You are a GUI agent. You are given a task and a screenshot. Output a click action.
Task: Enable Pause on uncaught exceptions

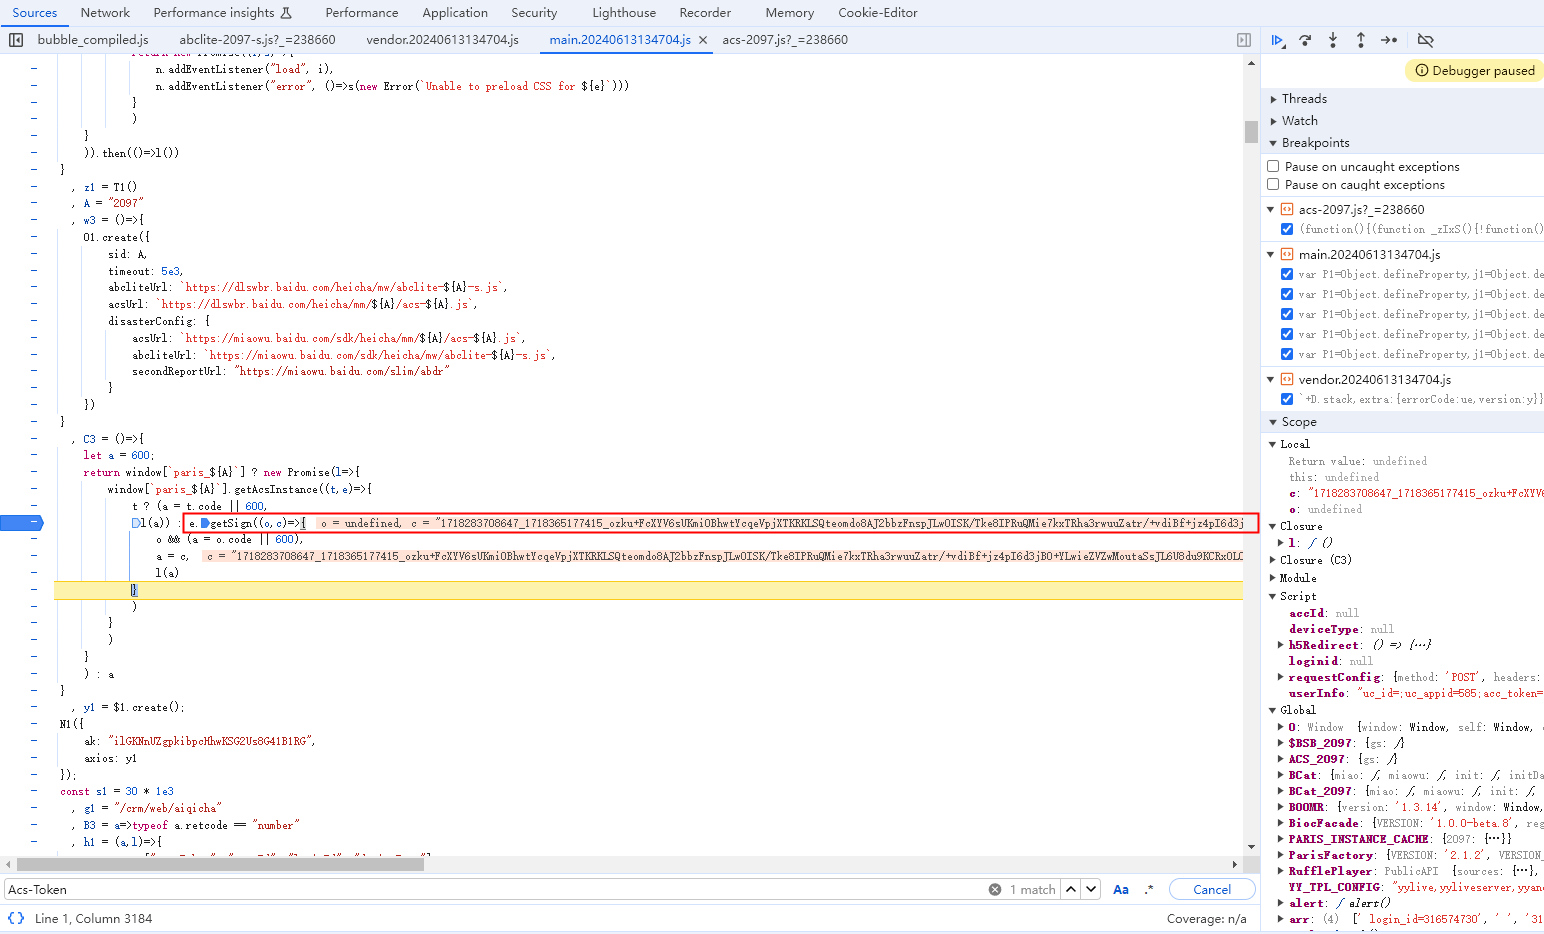click(1273, 167)
